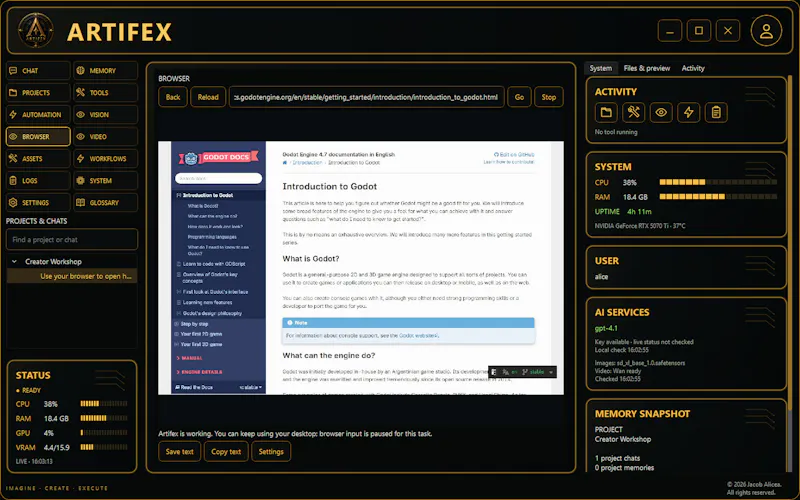Collapse the Creator Workshop project
The image size is (800, 500).
click(14, 262)
